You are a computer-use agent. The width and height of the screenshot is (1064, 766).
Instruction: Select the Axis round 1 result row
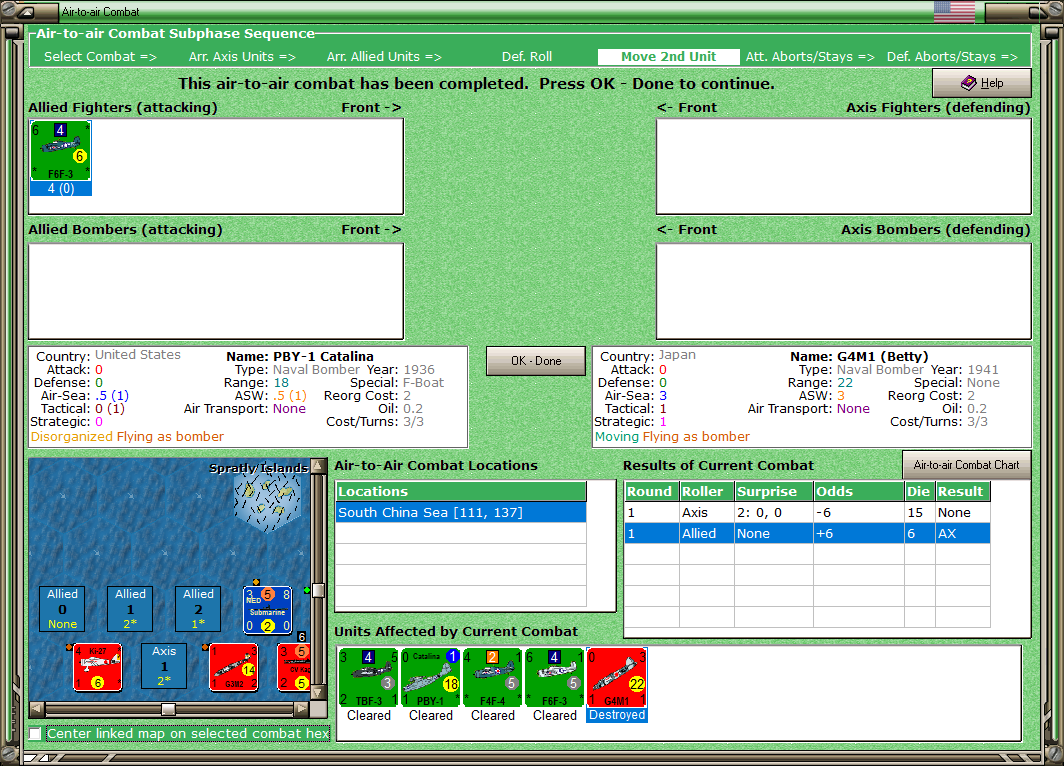(x=807, y=513)
